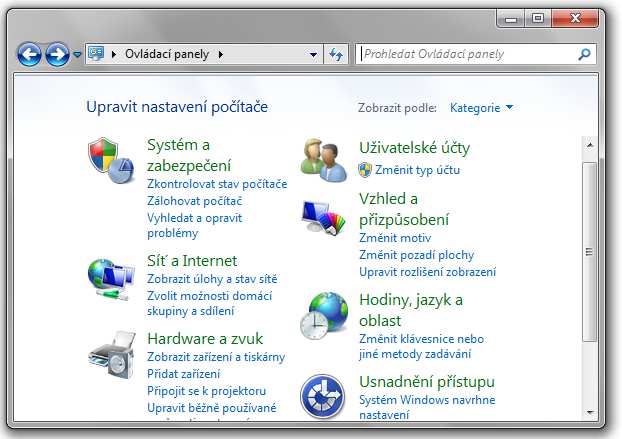622x439 pixels.
Task: Open Zálohovat počítač link
Action: click(194, 201)
